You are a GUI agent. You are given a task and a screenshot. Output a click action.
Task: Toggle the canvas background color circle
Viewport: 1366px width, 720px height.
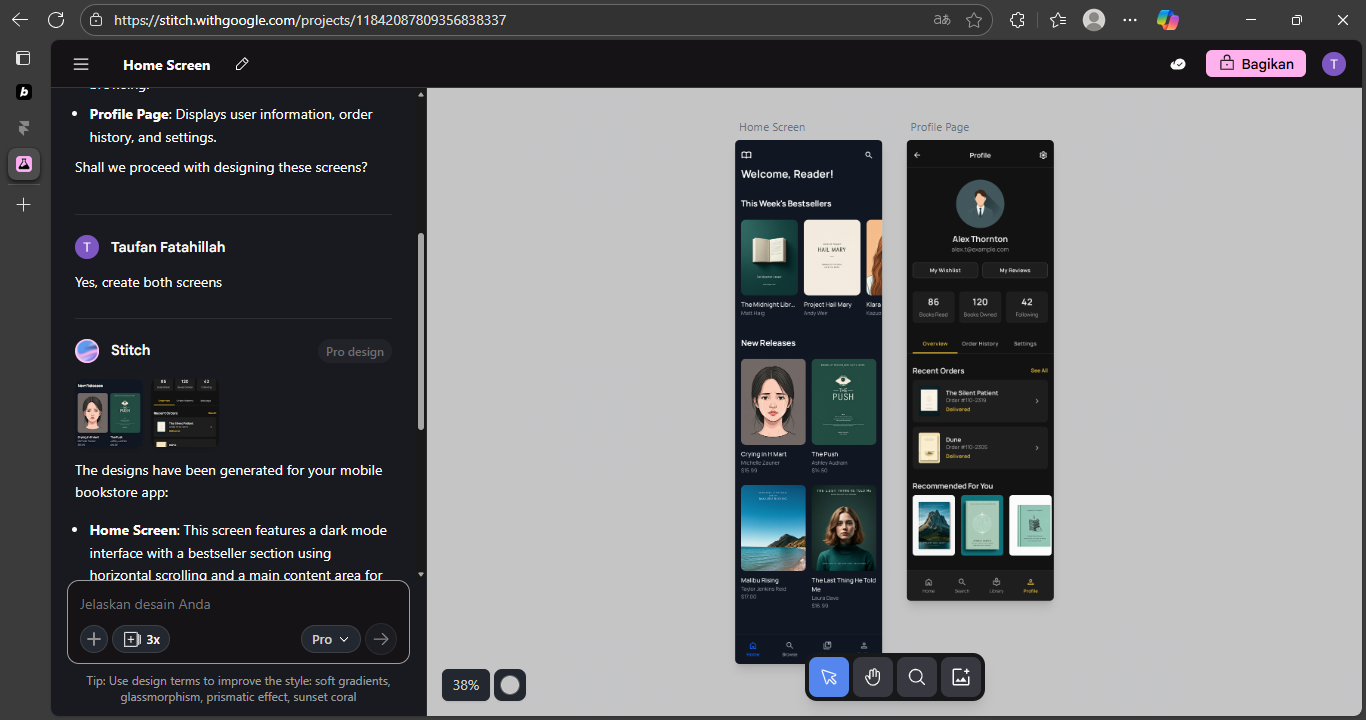pos(510,685)
